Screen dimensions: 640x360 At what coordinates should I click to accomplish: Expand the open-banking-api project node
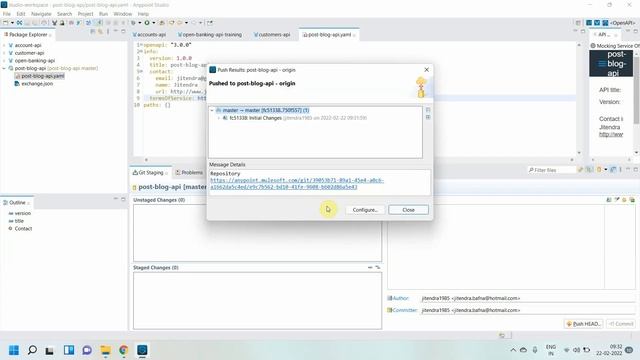4,60
